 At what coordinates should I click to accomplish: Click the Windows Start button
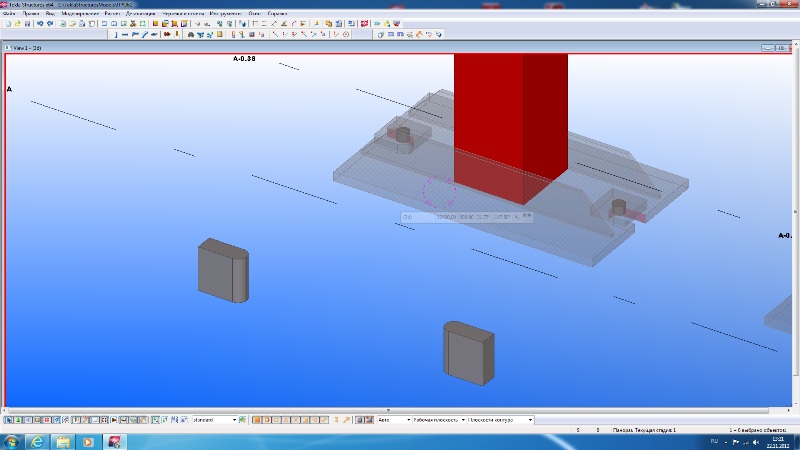tap(10, 441)
